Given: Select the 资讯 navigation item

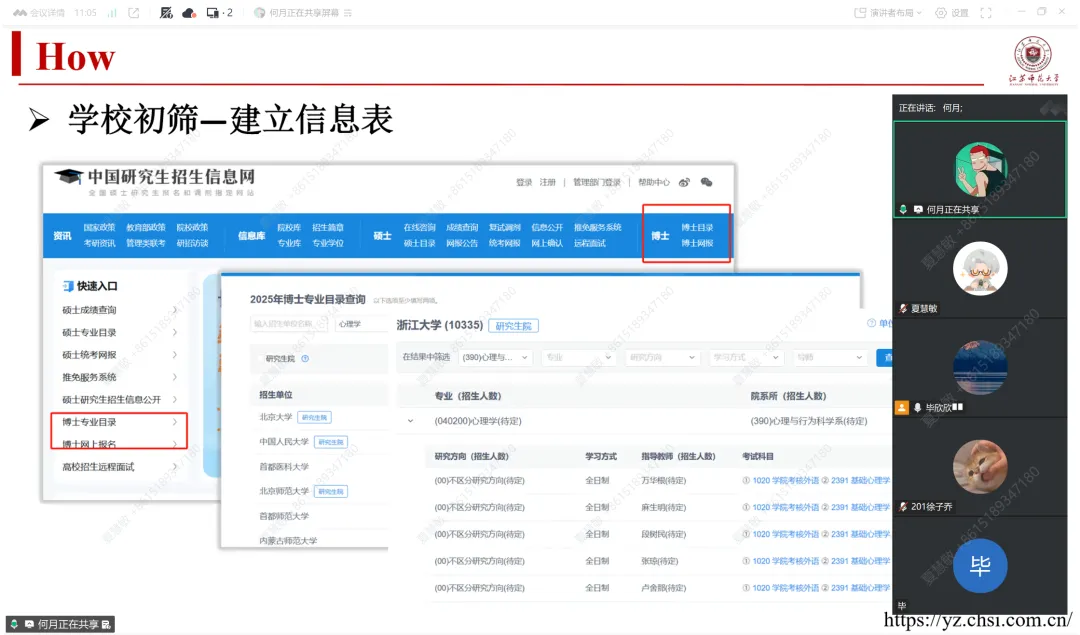Looking at the screenshot, I should [62, 236].
